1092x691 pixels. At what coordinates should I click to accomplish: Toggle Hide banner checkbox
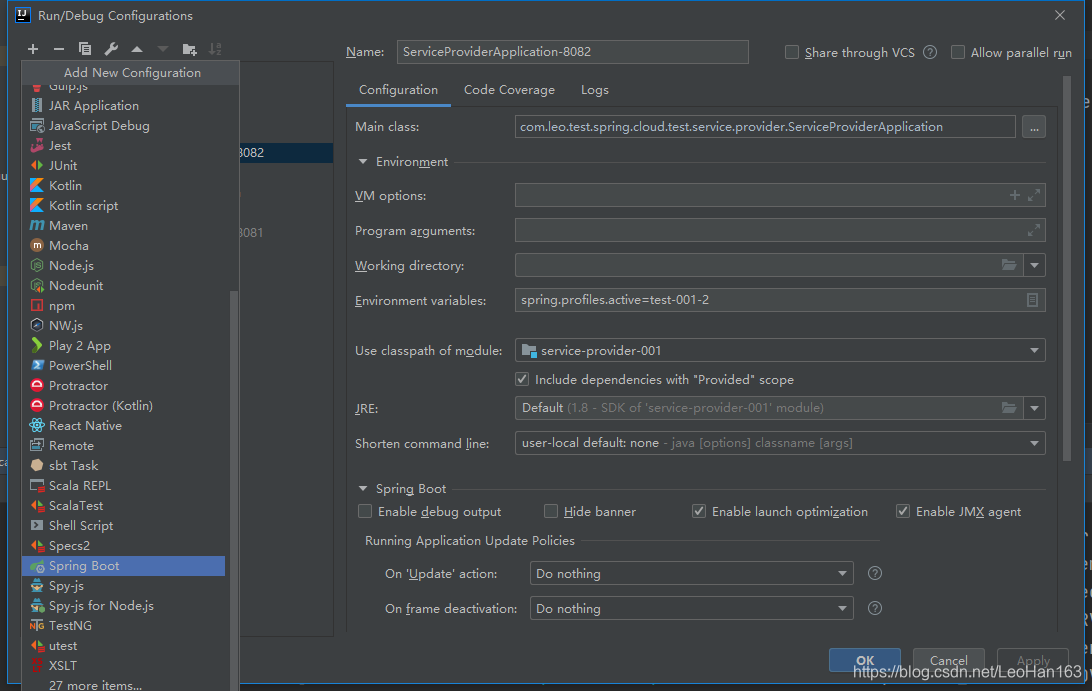[x=551, y=511]
